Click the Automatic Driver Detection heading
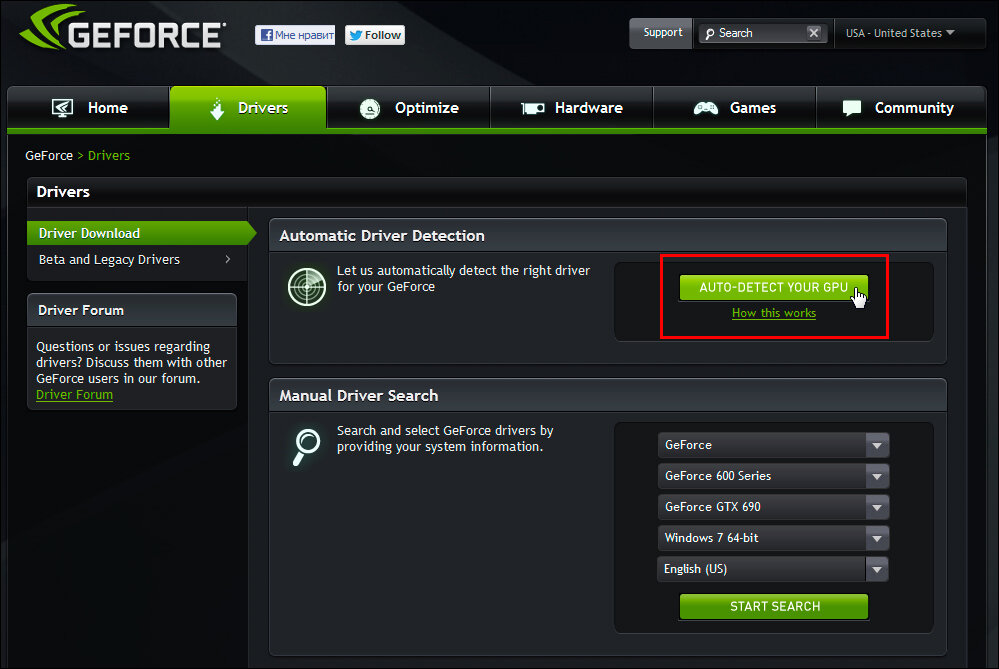Screen dimensions: 999x669 click(382, 236)
